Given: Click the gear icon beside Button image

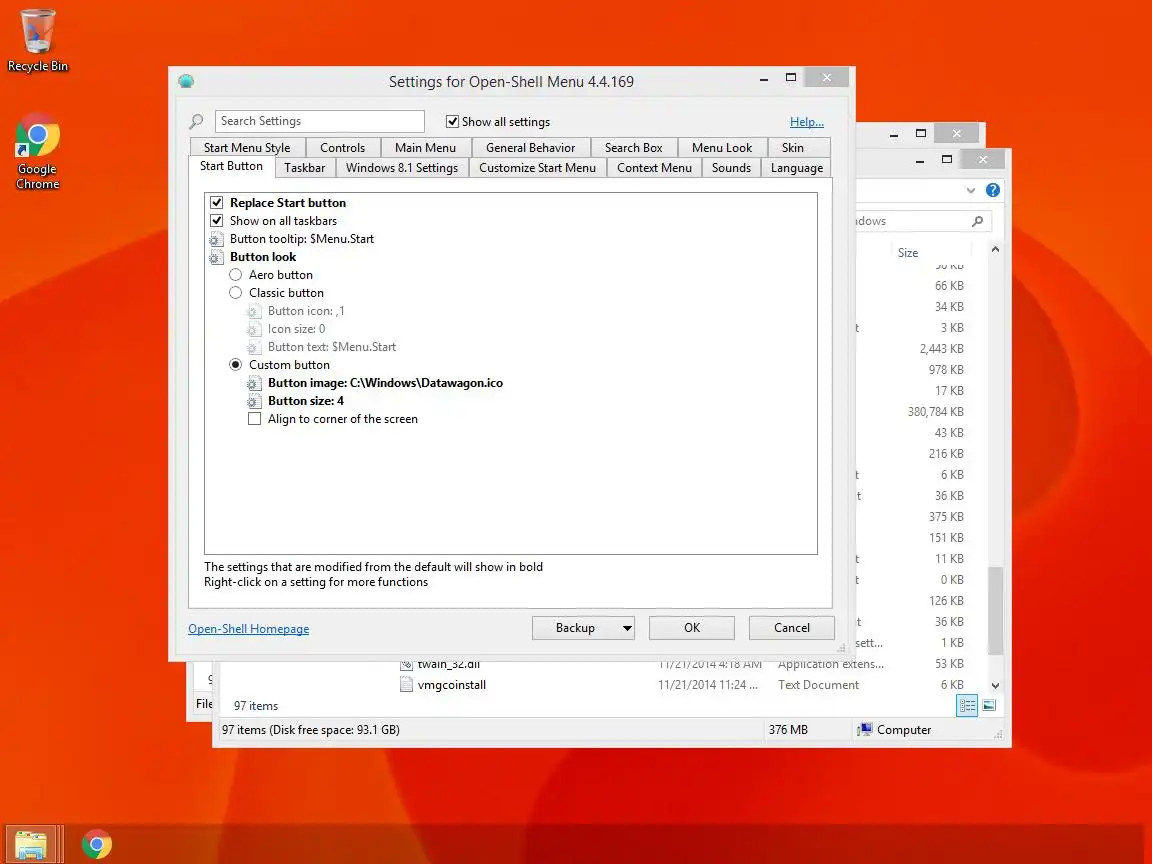Looking at the screenshot, I should [254, 384].
